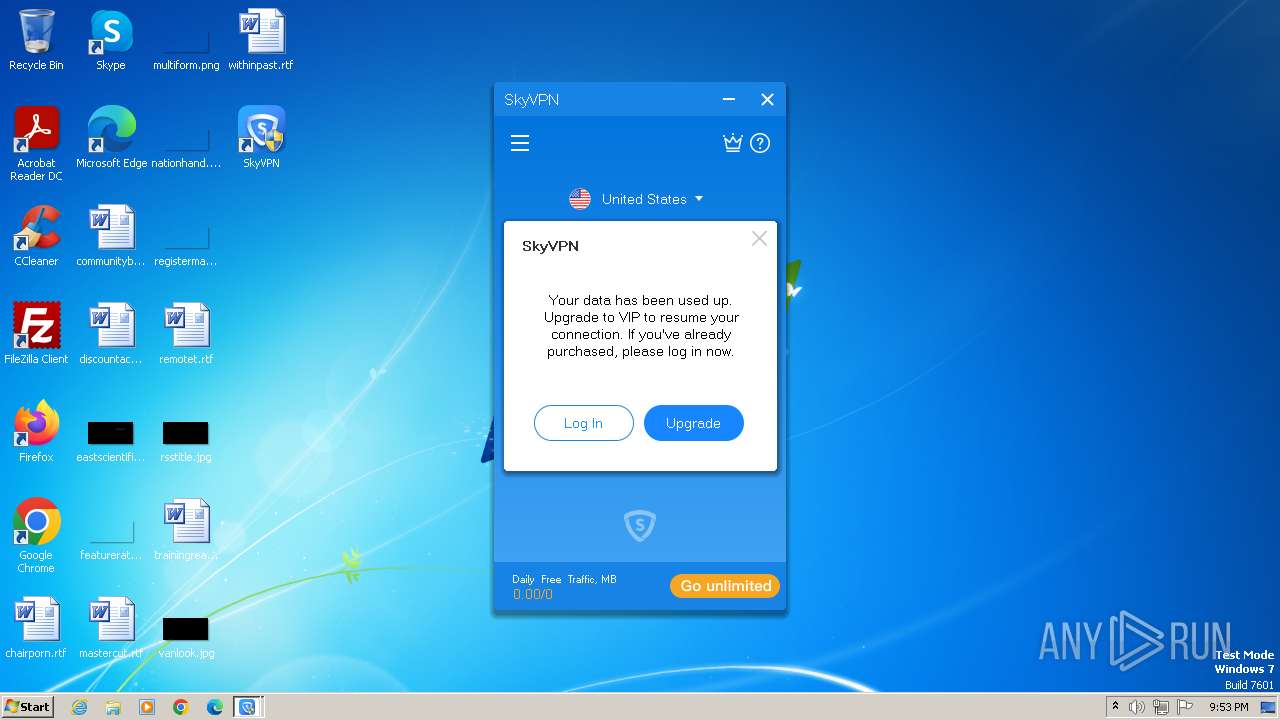This screenshot has height=720, width=1280.
Task: Select the trainingrea document icon
Action: 186,530
